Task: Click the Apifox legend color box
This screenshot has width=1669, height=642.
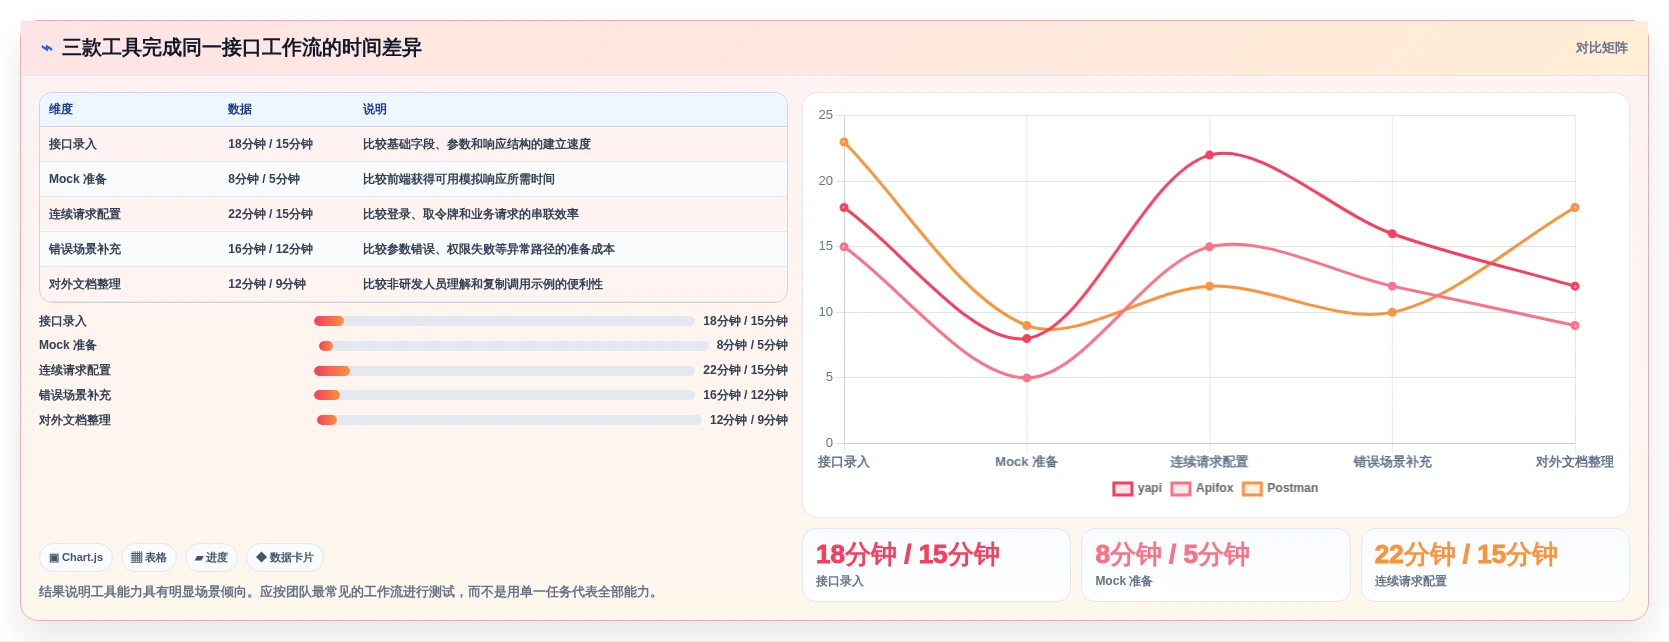Action: (x=1181, y=489)
